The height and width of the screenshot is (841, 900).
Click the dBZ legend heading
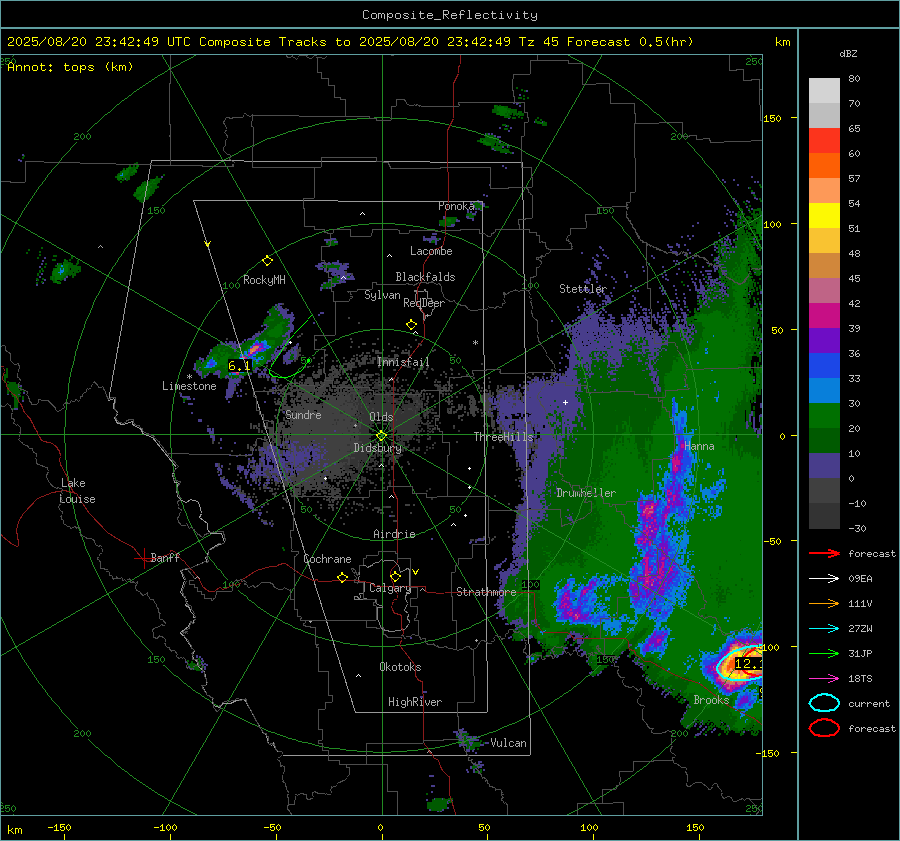[x=848, y=53]
